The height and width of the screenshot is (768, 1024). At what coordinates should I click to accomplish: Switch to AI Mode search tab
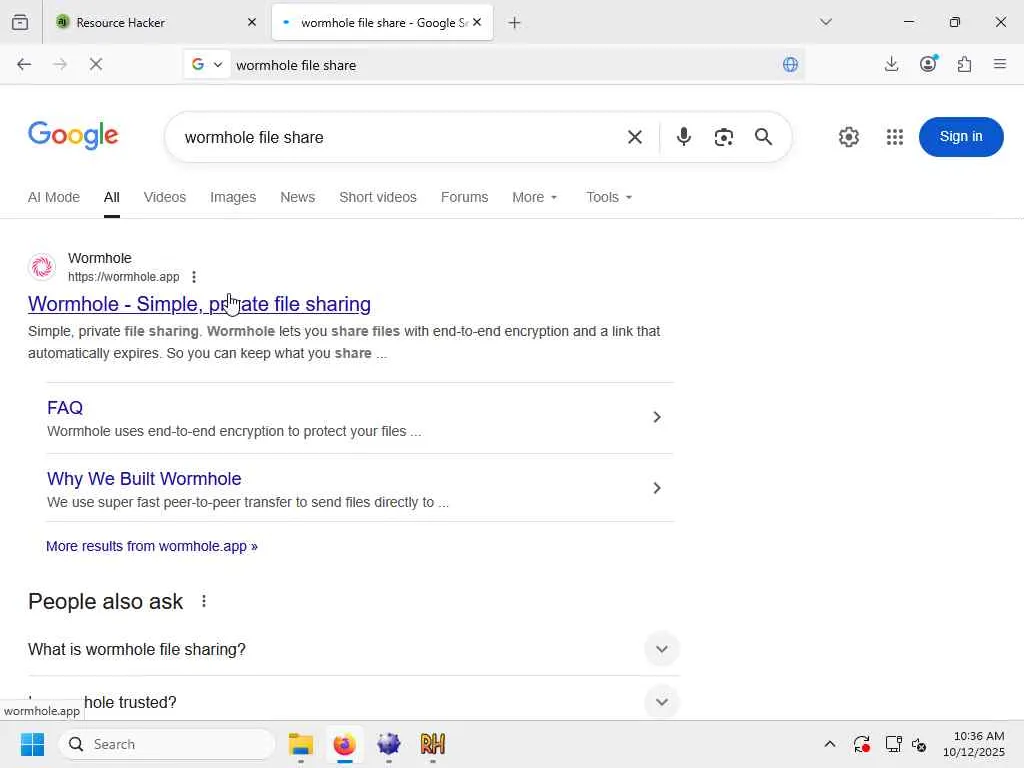pos(54,197)
